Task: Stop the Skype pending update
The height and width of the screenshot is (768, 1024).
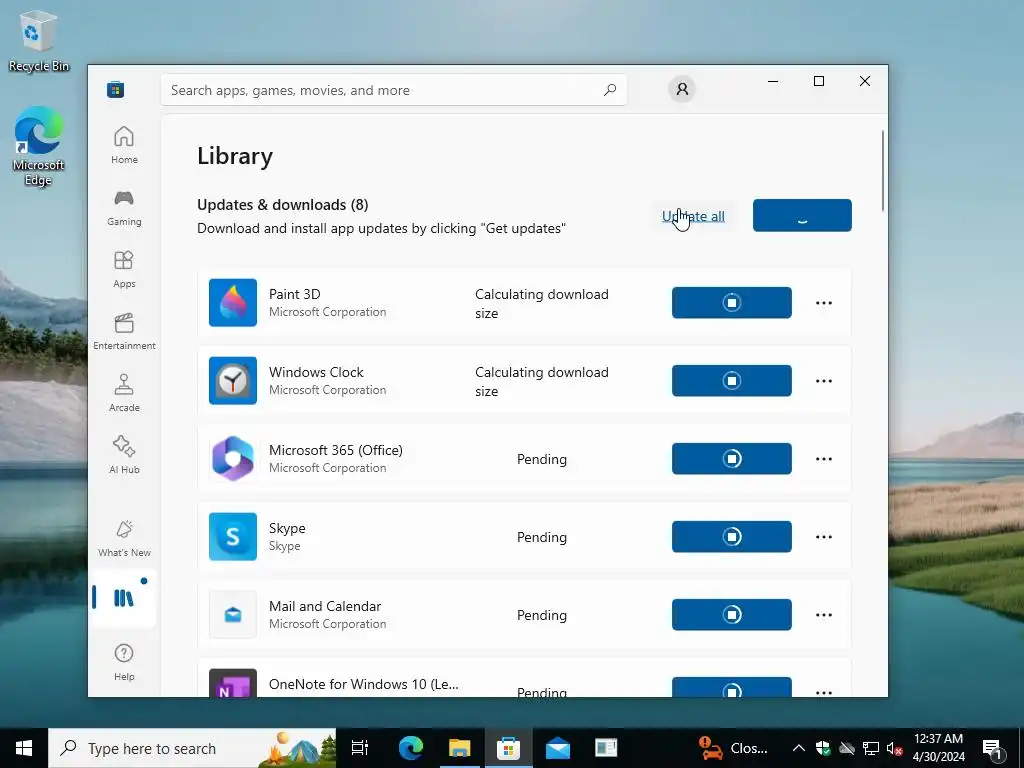Action: pyautogui.click(x=731, y=537)
